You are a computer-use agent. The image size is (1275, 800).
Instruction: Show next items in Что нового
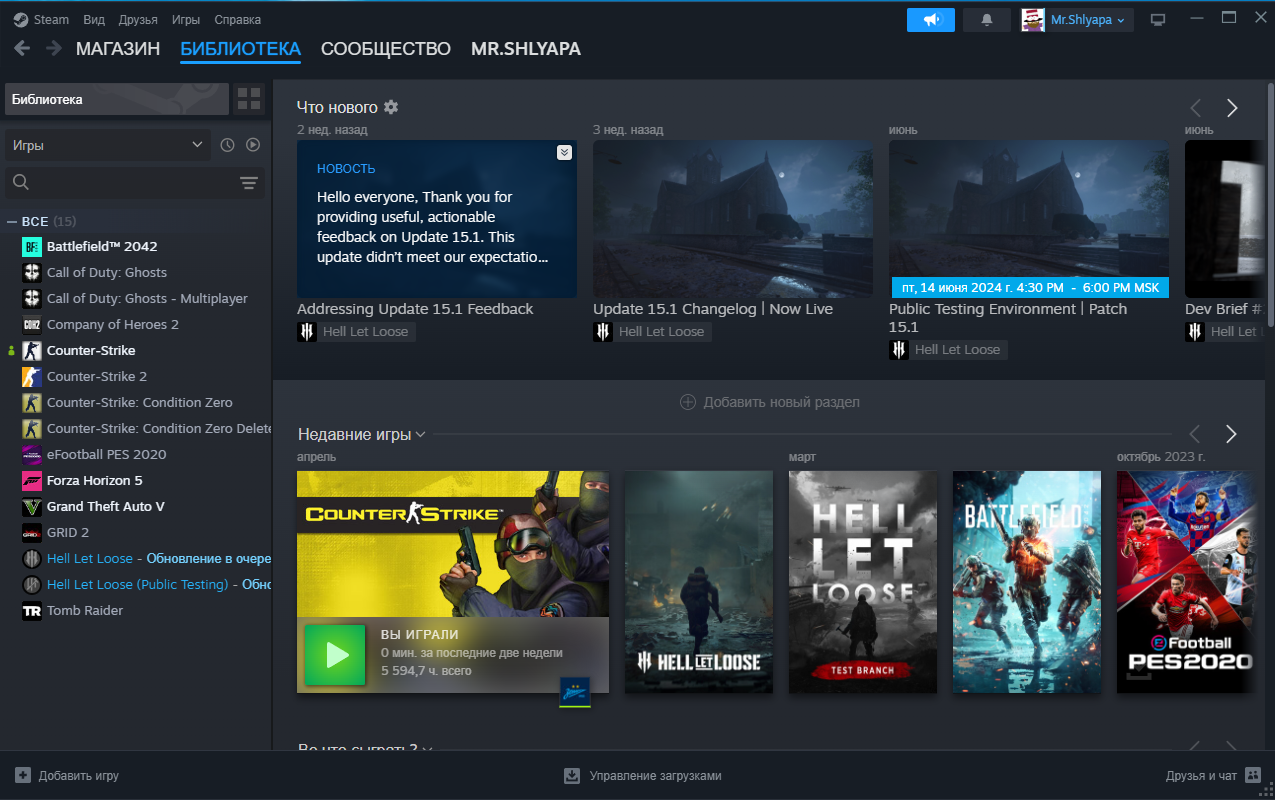1232,108
